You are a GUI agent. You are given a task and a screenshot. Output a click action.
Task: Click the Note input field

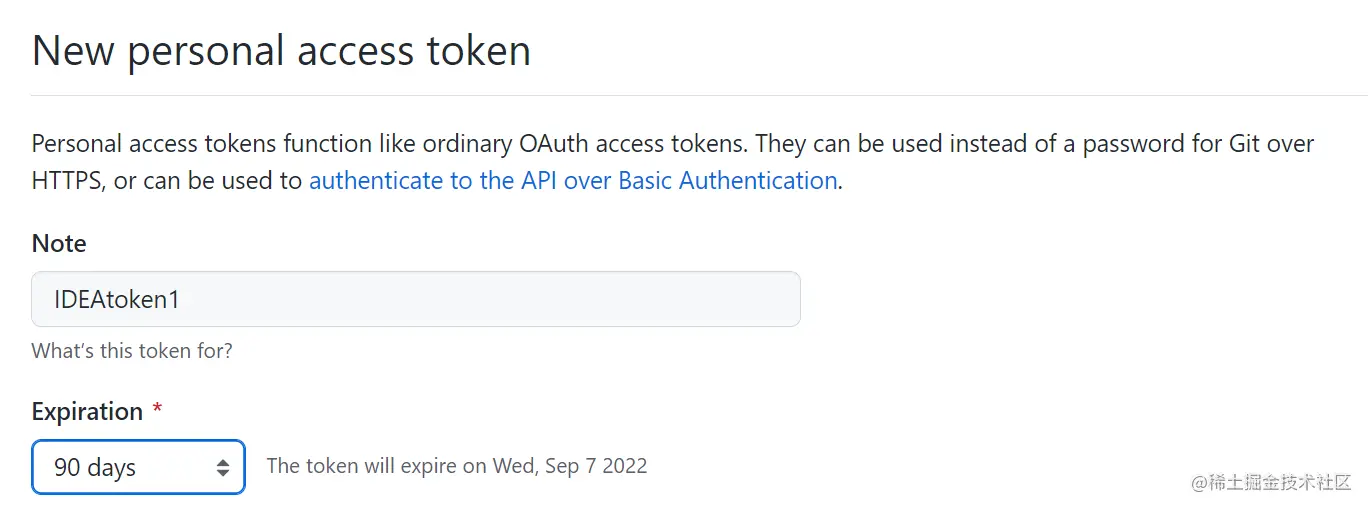click(x=415, y=299)
